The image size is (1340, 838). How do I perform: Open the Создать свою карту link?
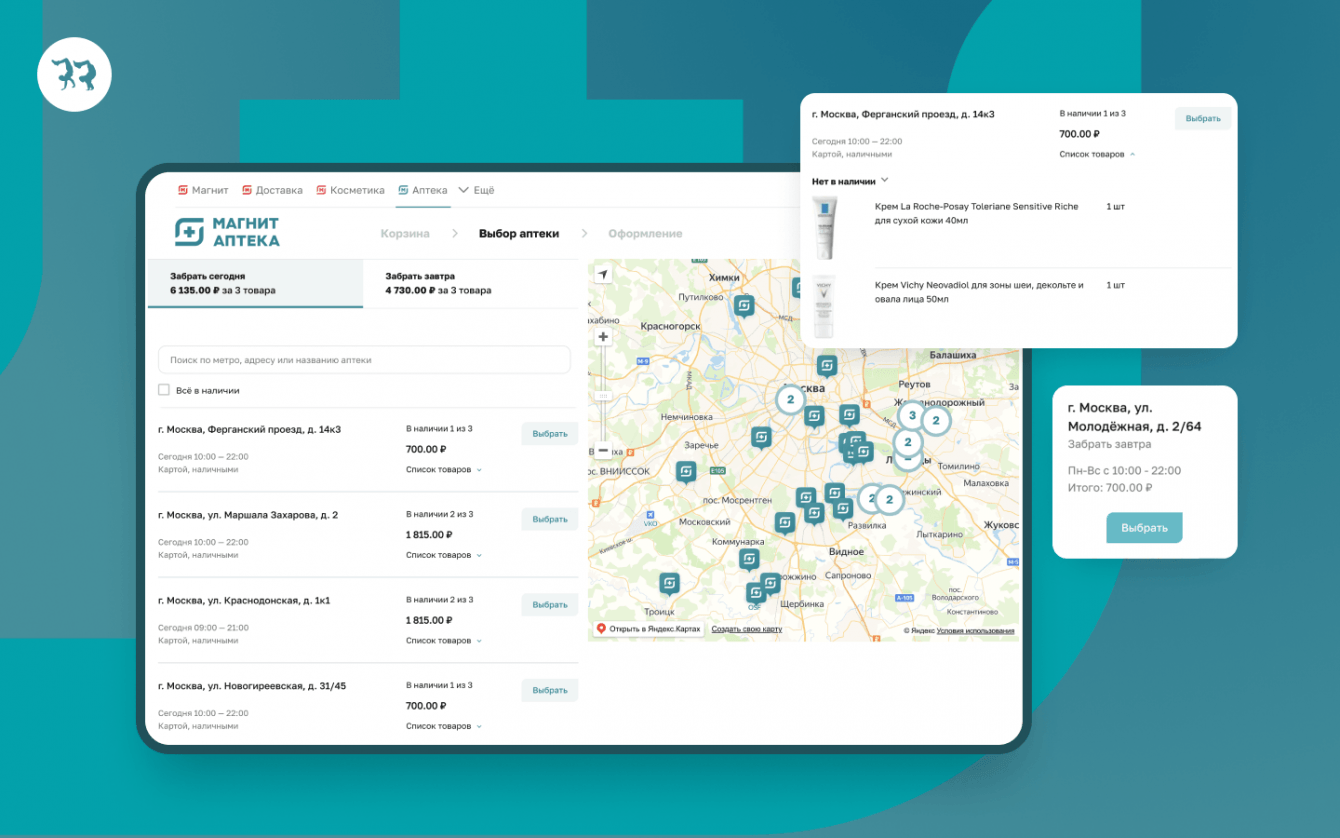tap(746, 629)
